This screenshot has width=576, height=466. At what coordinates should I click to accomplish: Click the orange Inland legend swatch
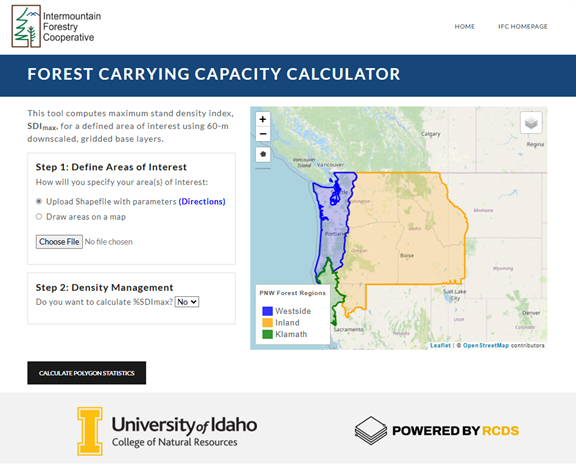(267, 323)
